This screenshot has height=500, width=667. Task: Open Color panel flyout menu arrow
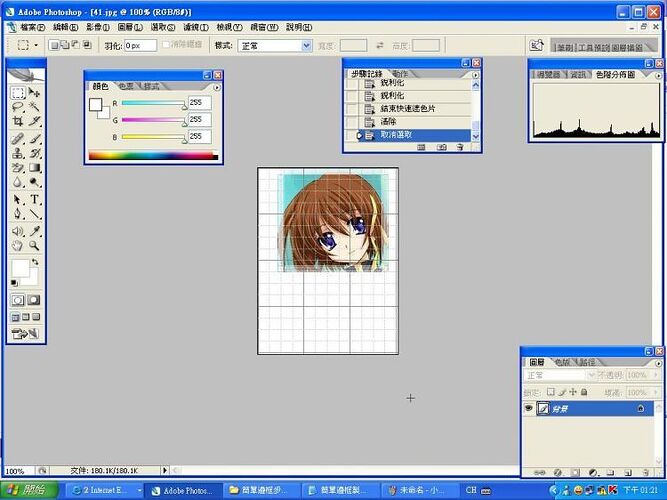pos(217,87)
